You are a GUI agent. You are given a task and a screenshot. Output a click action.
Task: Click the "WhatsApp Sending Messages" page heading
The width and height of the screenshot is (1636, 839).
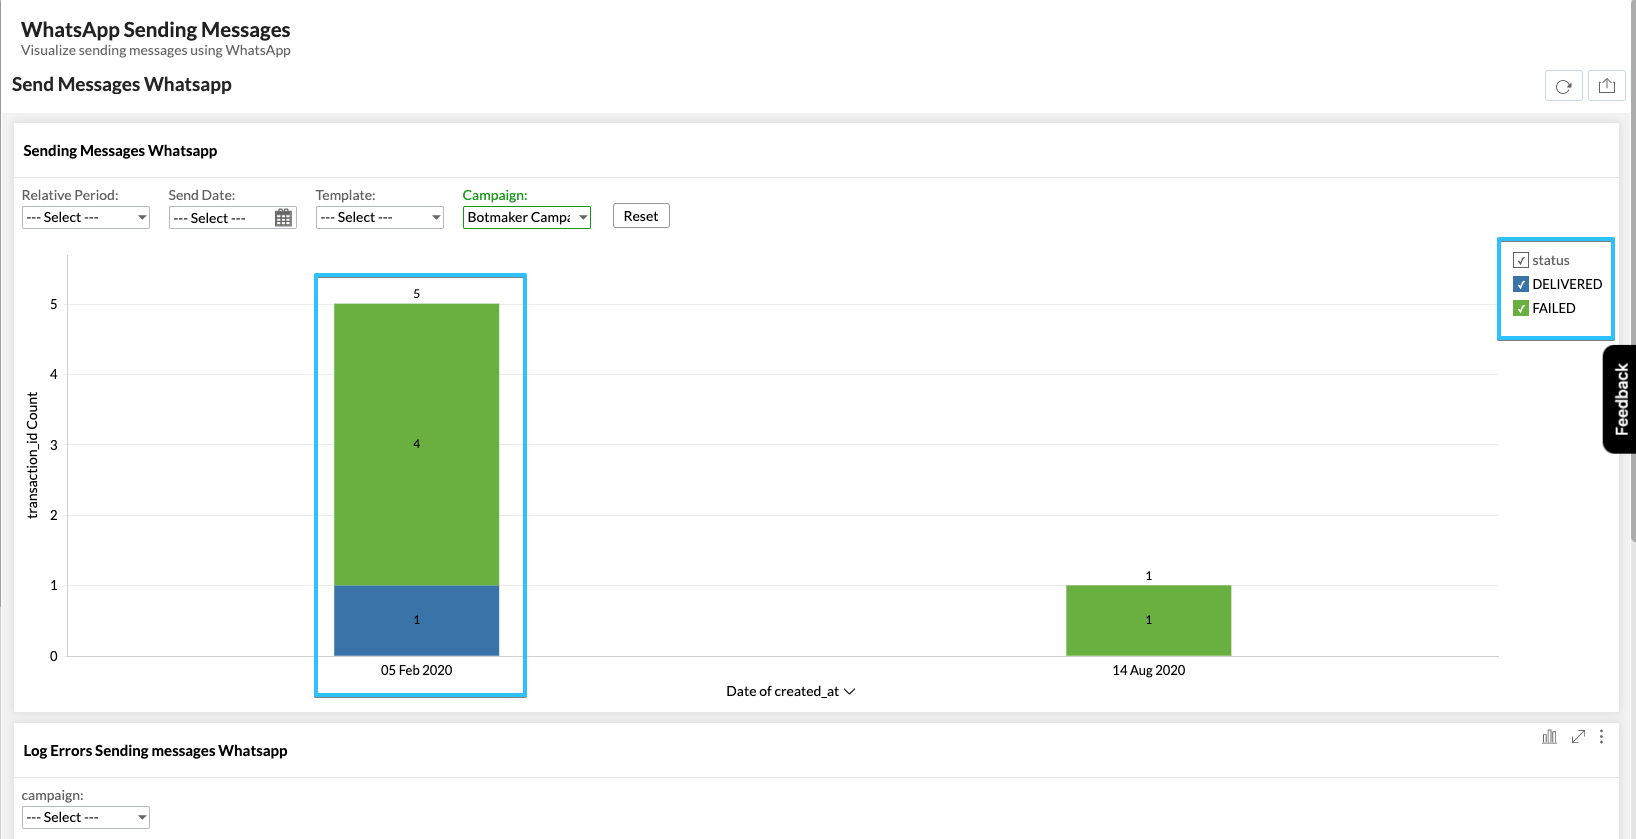point(156,30)
